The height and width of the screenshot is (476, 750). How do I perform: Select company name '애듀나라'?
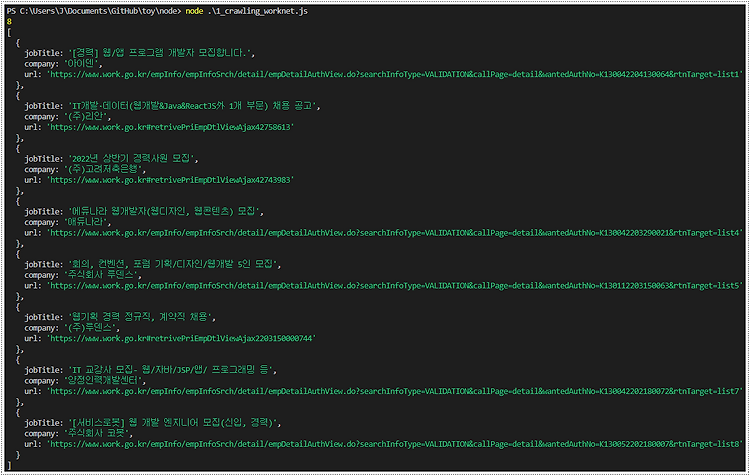pos(86,222)
